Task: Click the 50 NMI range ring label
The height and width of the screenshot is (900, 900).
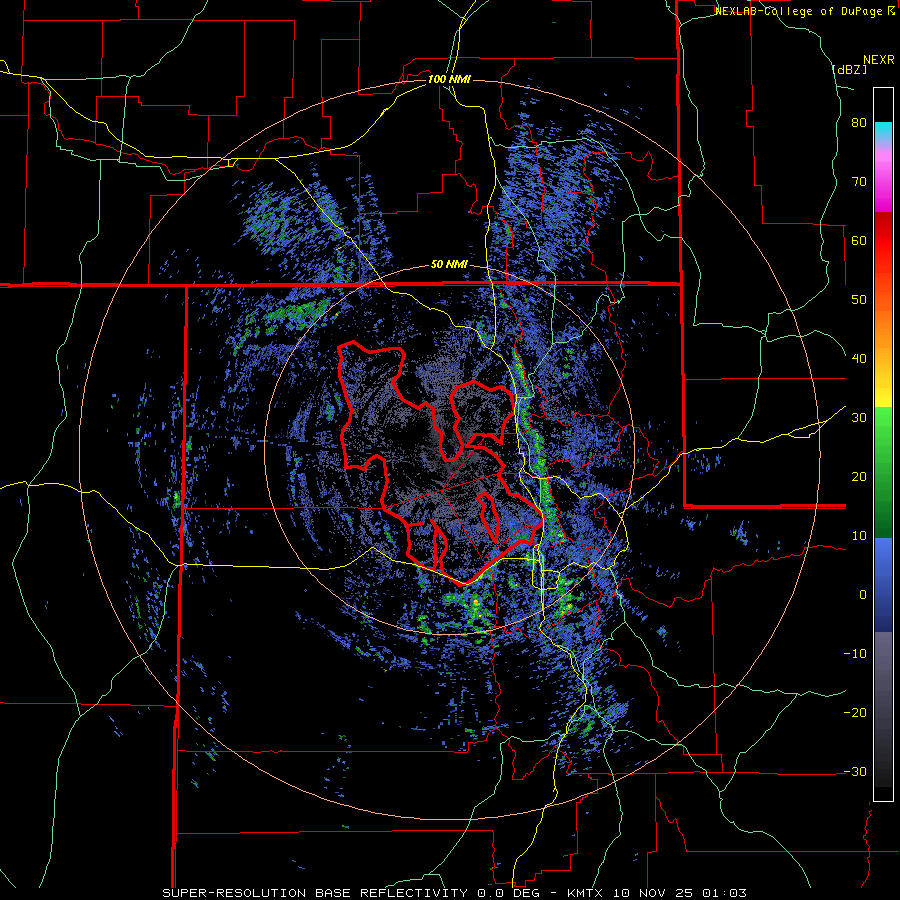Action: pyautogui.click(x=449, y=265)
